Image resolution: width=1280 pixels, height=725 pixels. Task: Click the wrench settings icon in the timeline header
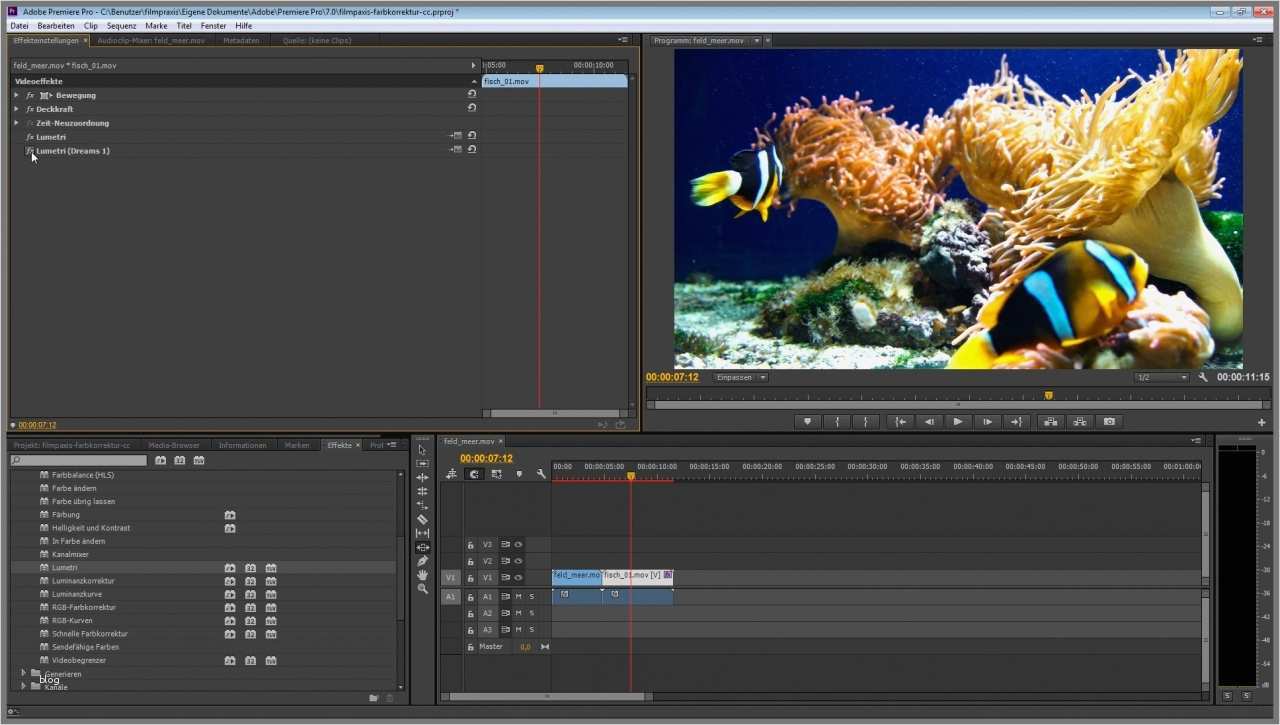(x=541, y=475)
